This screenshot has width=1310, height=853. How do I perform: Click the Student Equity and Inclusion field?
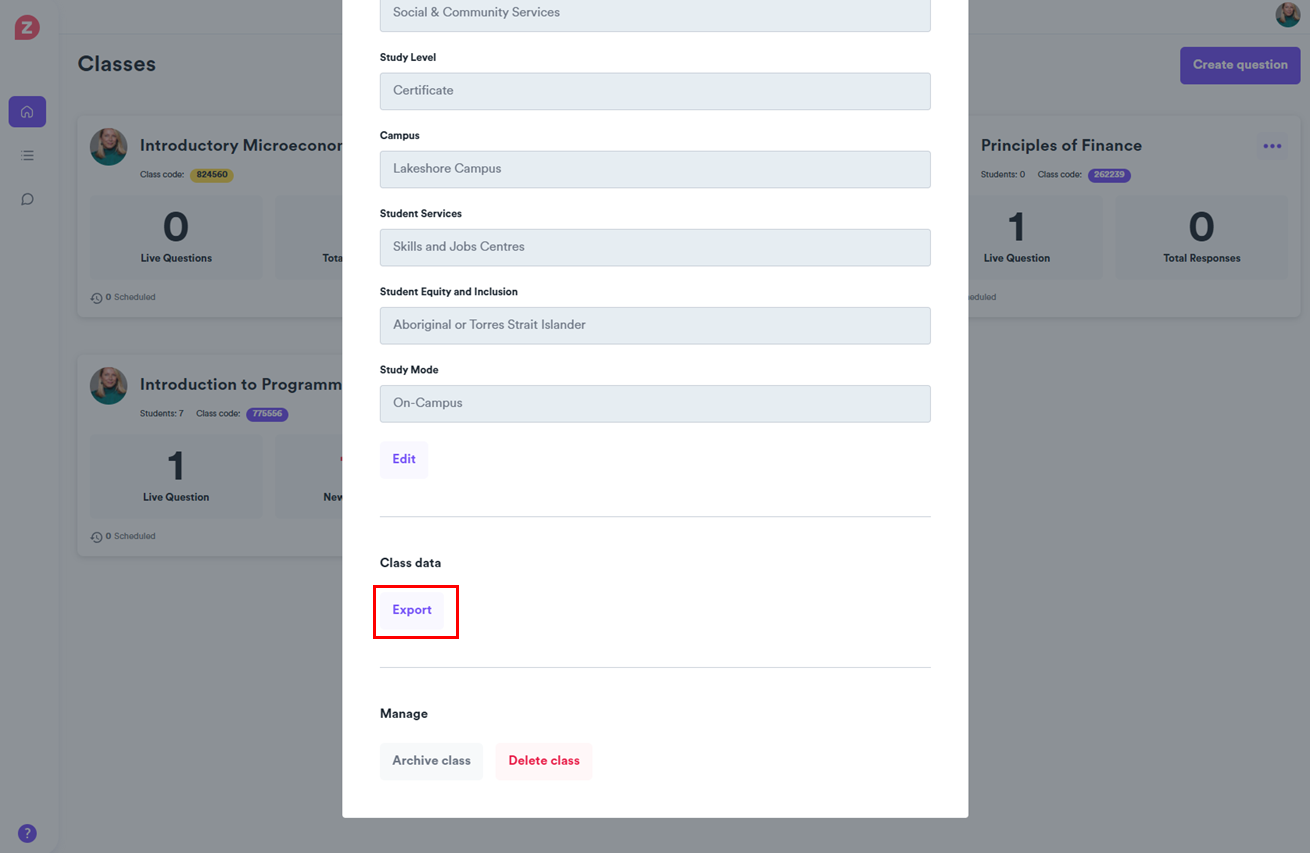[655, 325]
